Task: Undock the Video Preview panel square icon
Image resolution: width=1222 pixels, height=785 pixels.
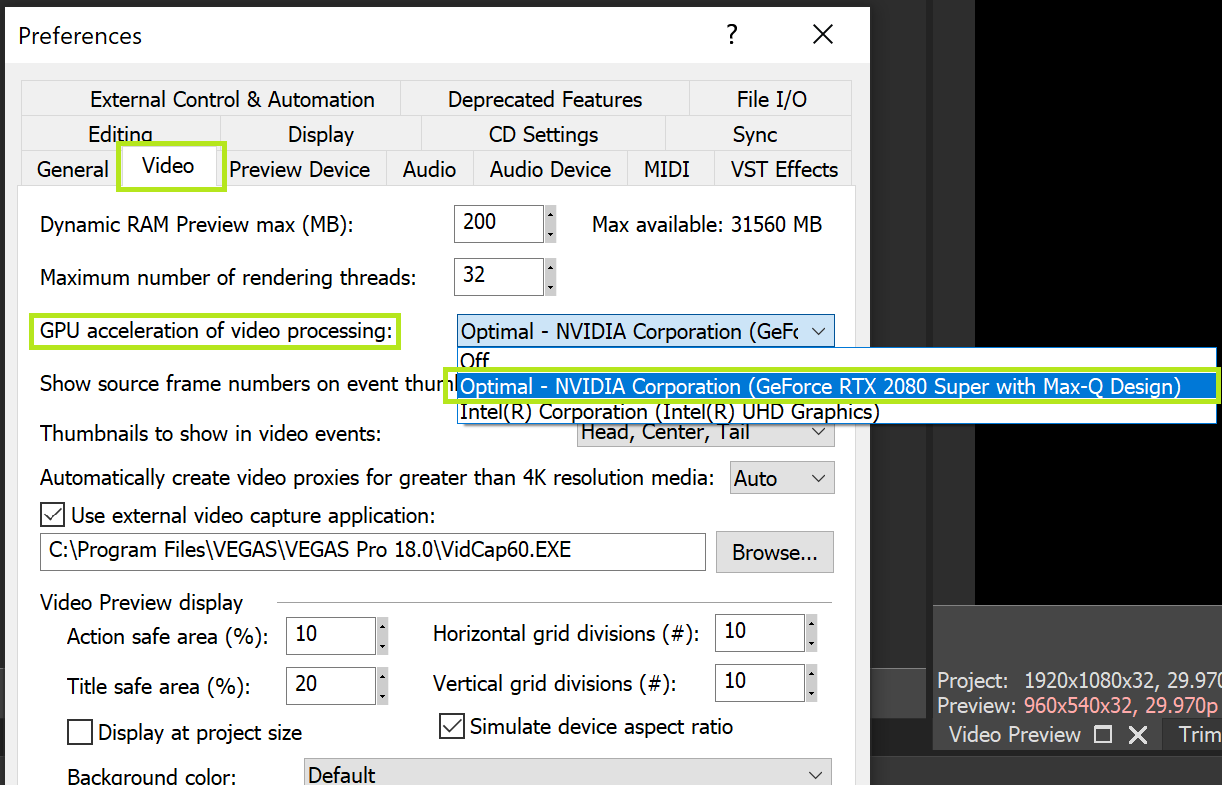Action: pyautogui.click(x=1103, y=735)
